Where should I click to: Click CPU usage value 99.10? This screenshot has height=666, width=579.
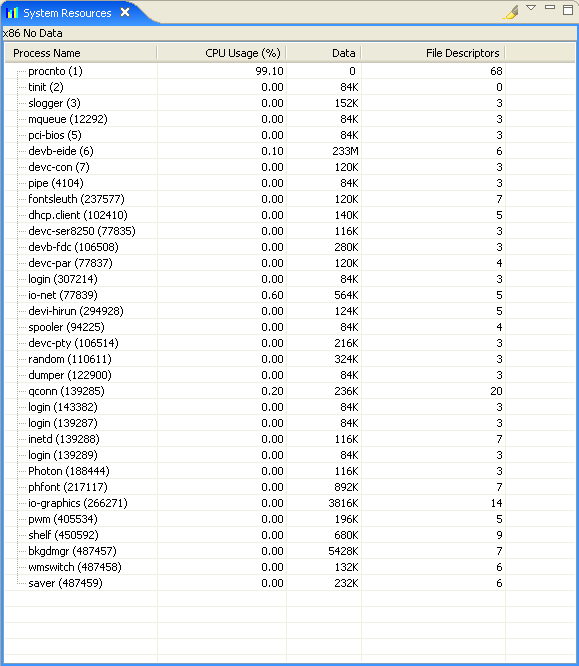point(269,71)
